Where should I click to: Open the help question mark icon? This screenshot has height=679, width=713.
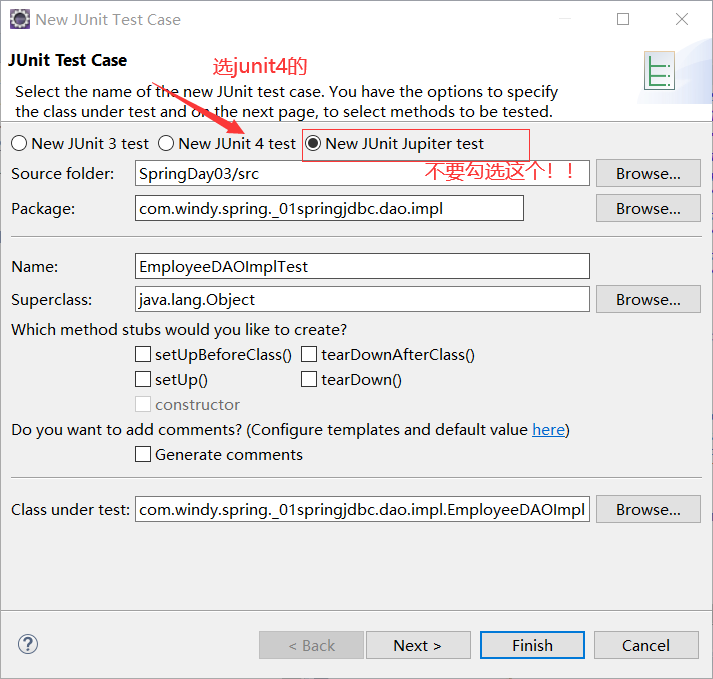(28, 644)
